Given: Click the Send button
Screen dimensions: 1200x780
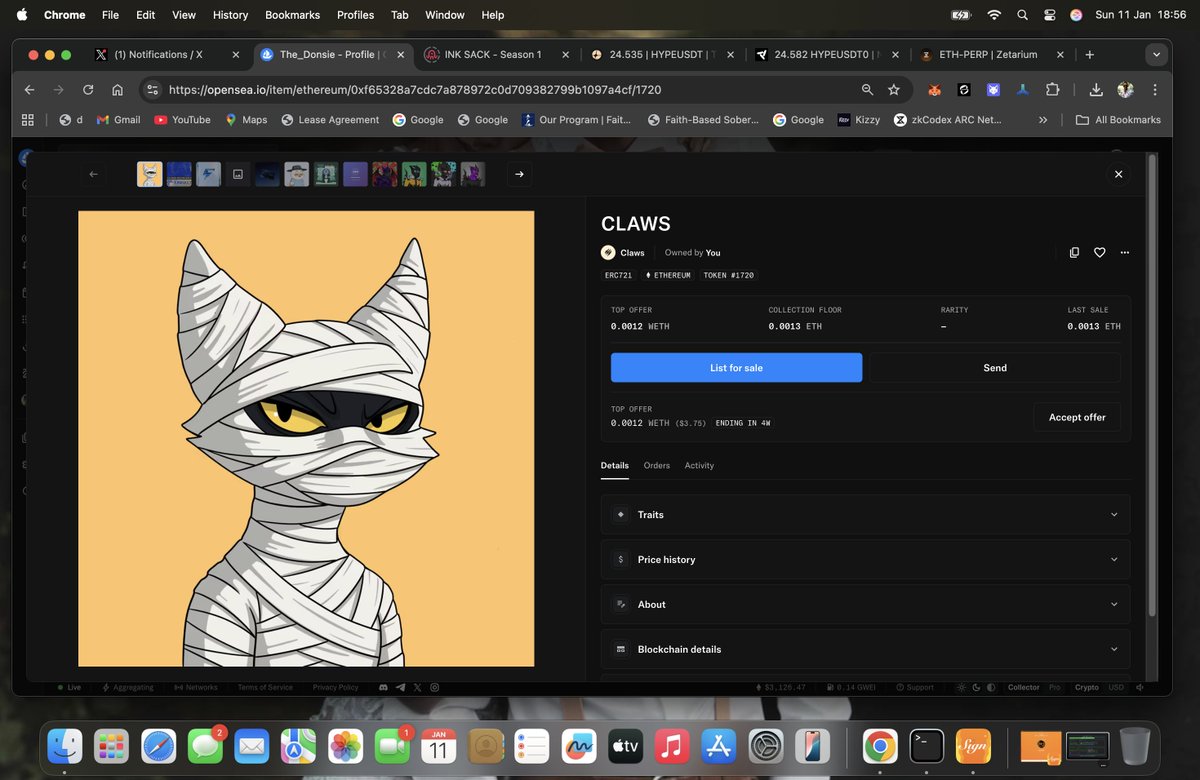Looking at the screenshot, I should pos(995,368).
